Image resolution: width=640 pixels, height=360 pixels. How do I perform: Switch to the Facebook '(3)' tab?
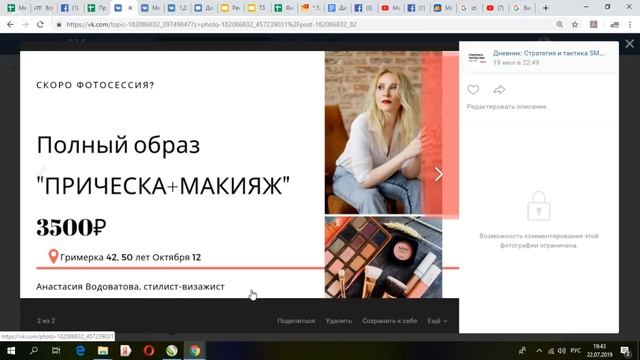(364, 8)
